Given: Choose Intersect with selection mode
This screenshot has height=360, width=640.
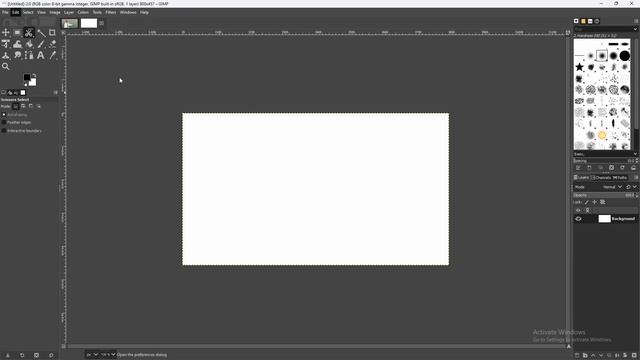Looking at the screenshot, I should (39, 107).
